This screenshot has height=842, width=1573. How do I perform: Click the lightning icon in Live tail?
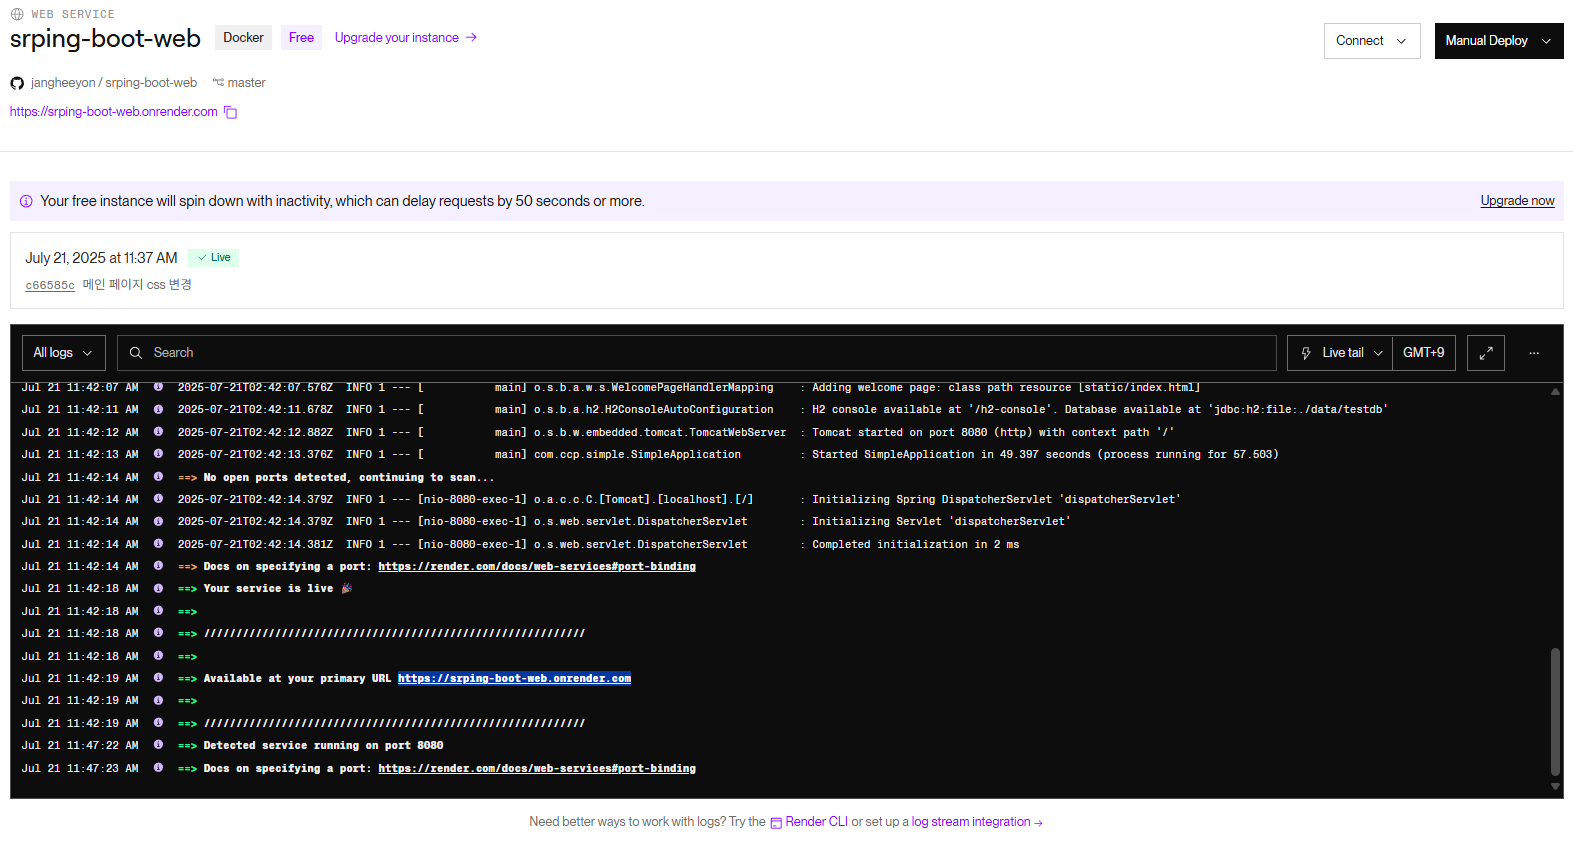tap(1306, 353)
